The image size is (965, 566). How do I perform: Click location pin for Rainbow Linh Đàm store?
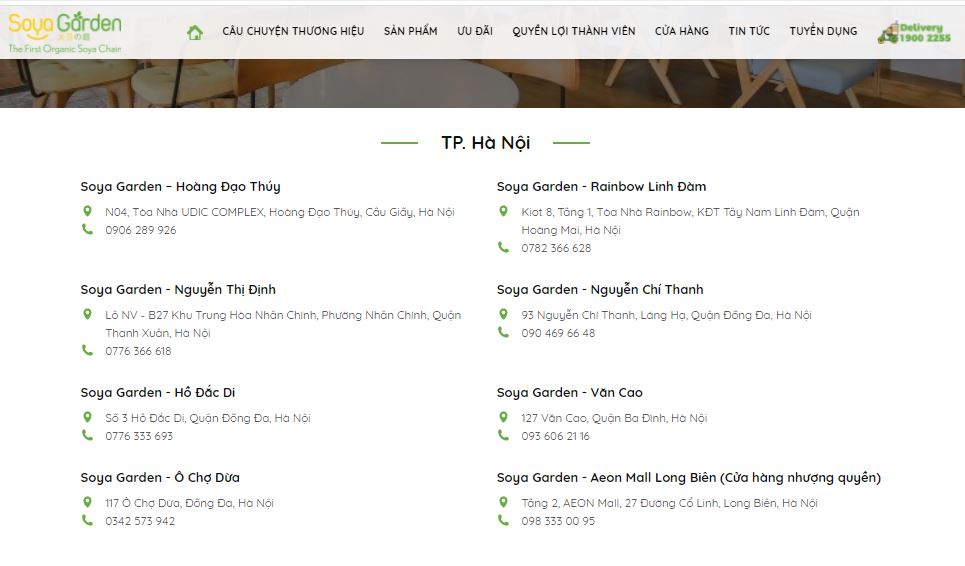pyautogui.click(x=503, y=211)
